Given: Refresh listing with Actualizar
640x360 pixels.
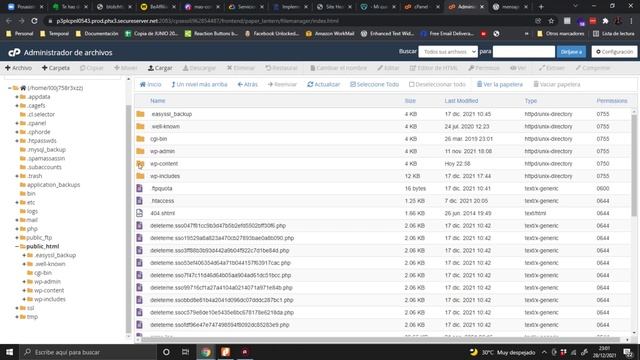Looking at the screenshot, I should click(324, 84).
